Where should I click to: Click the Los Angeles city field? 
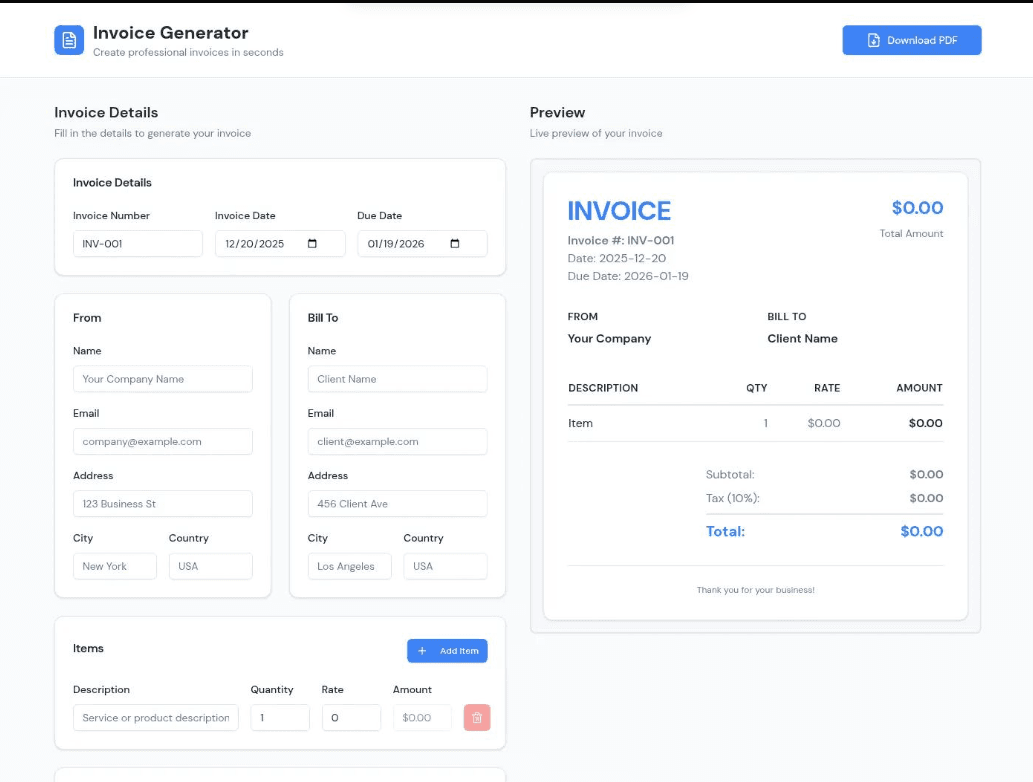point(349,566)
